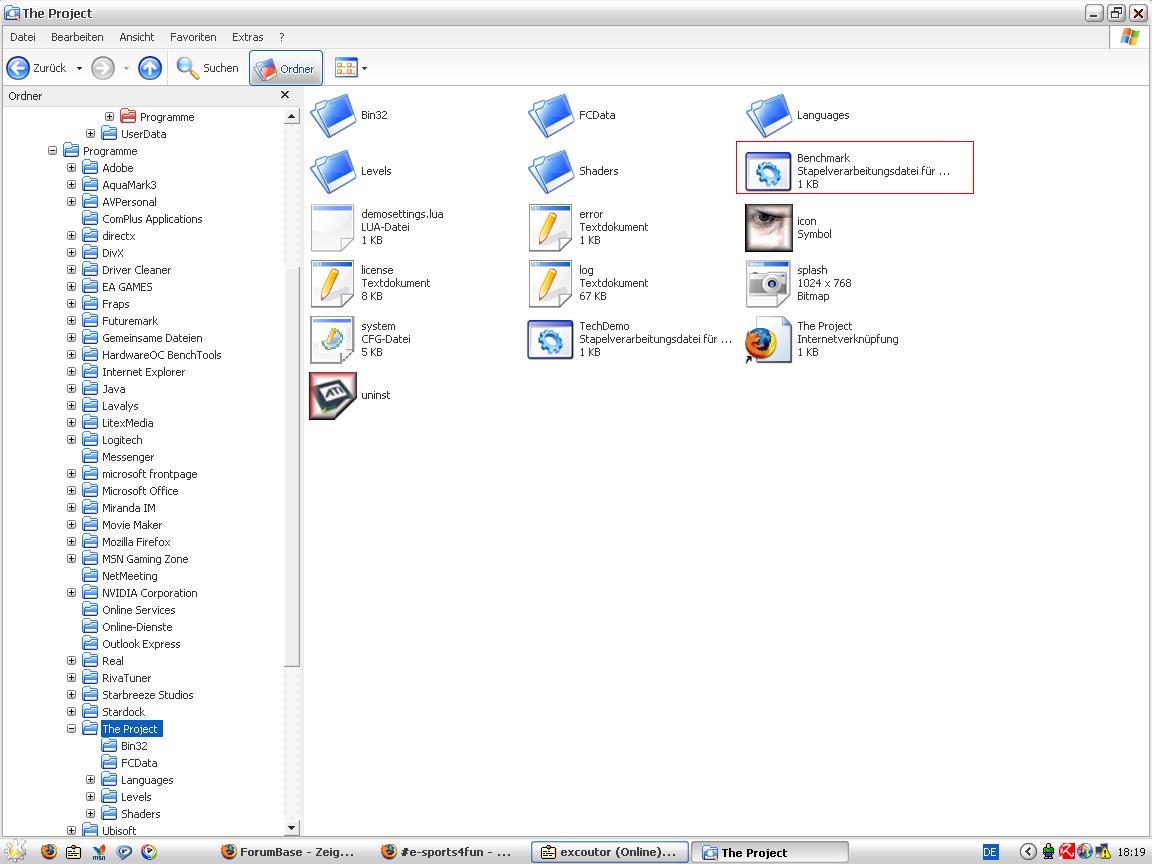
Task: Open the Bearbeiten menu
Action: pos(77,37)
